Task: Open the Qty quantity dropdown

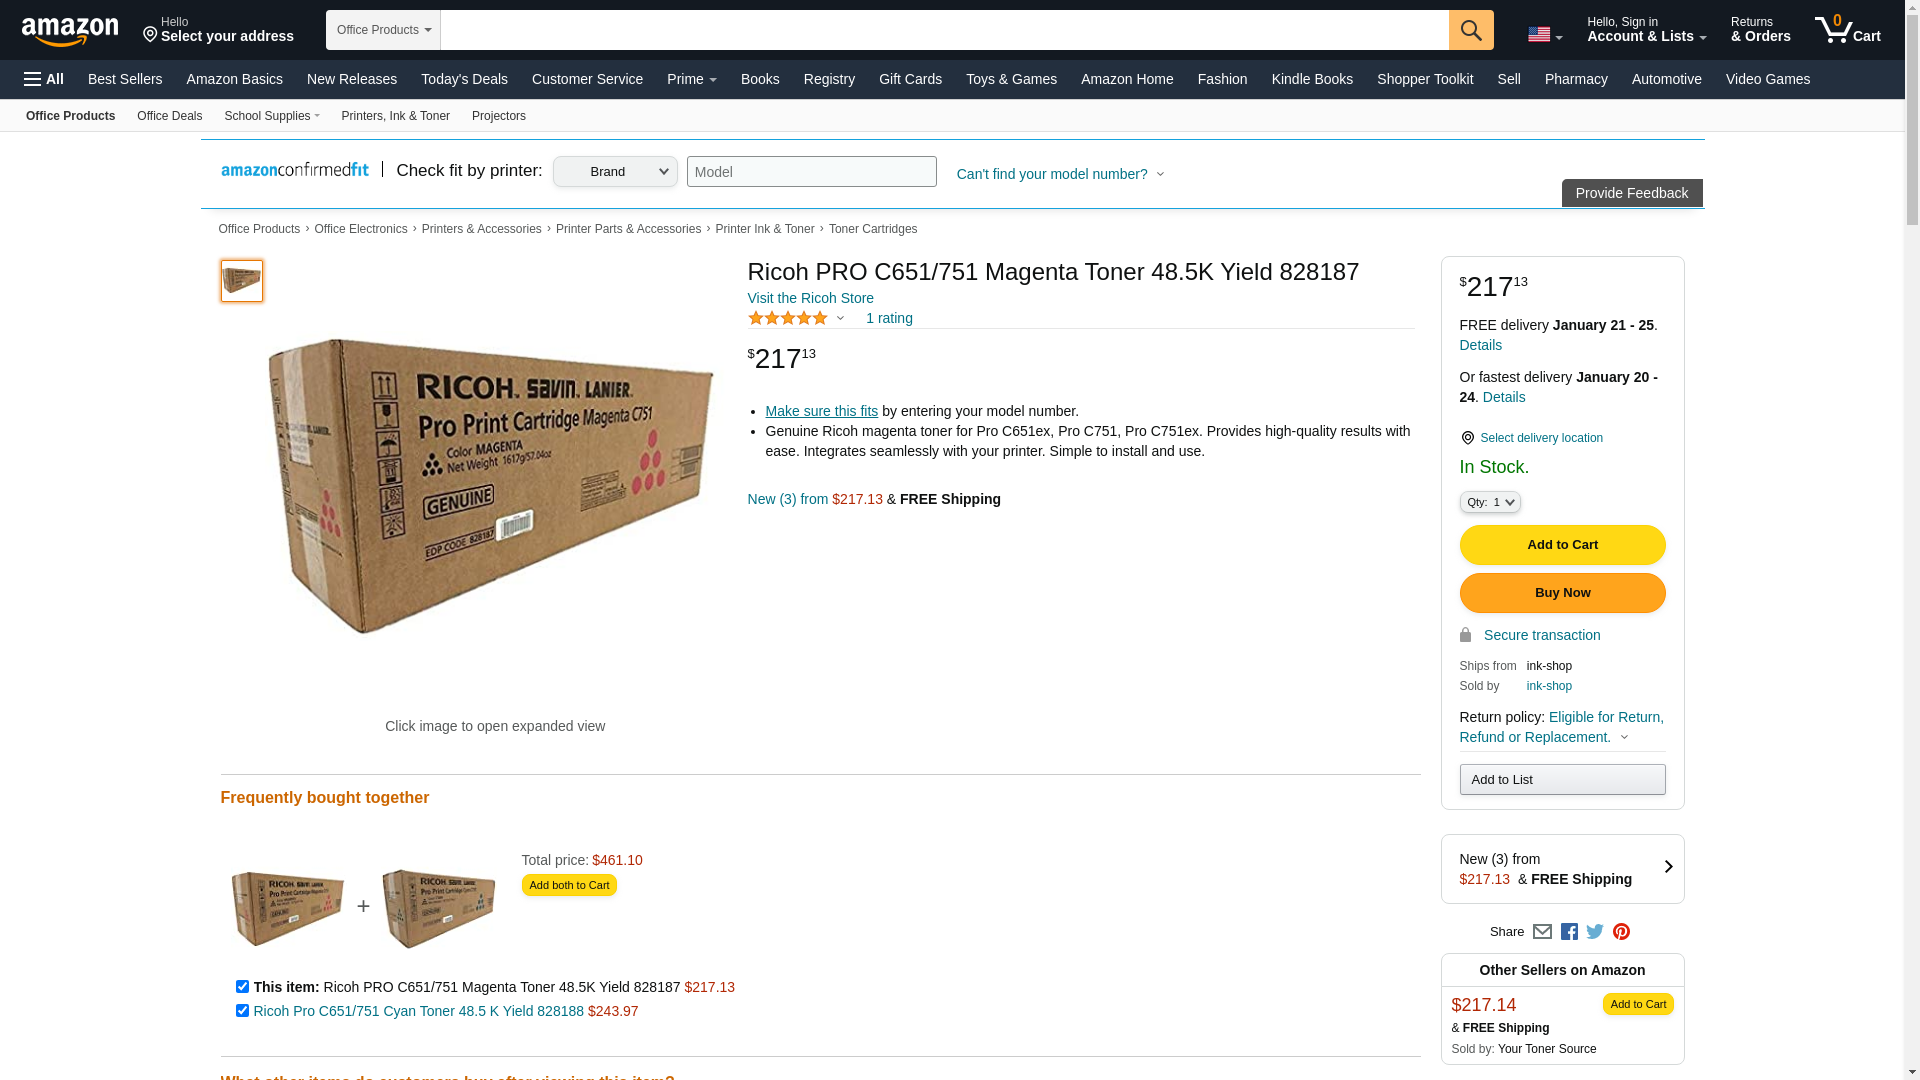Action: (x=1489, y=502)
